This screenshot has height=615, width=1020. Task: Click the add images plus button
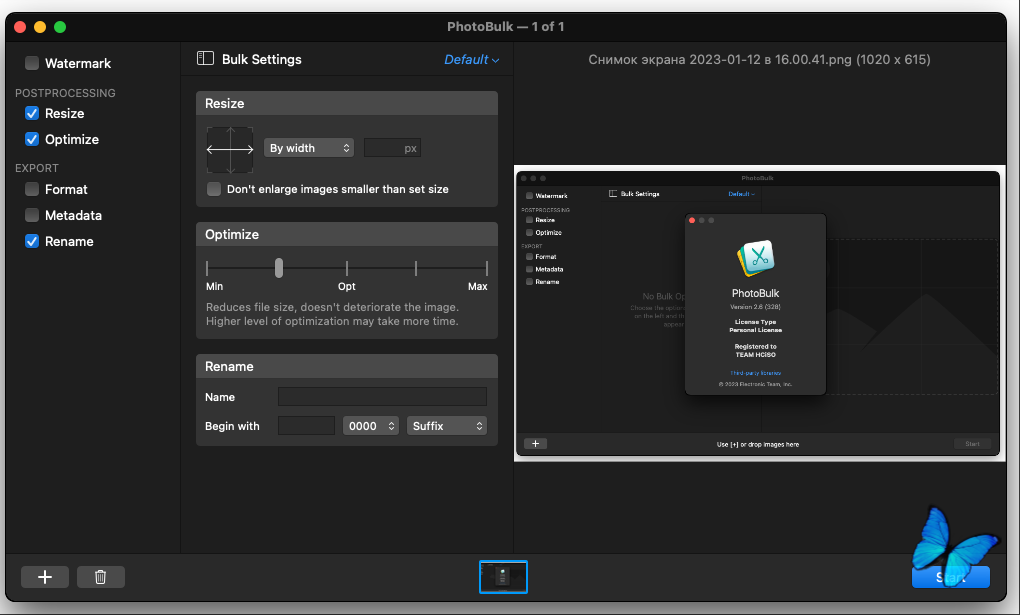[45, 577]
